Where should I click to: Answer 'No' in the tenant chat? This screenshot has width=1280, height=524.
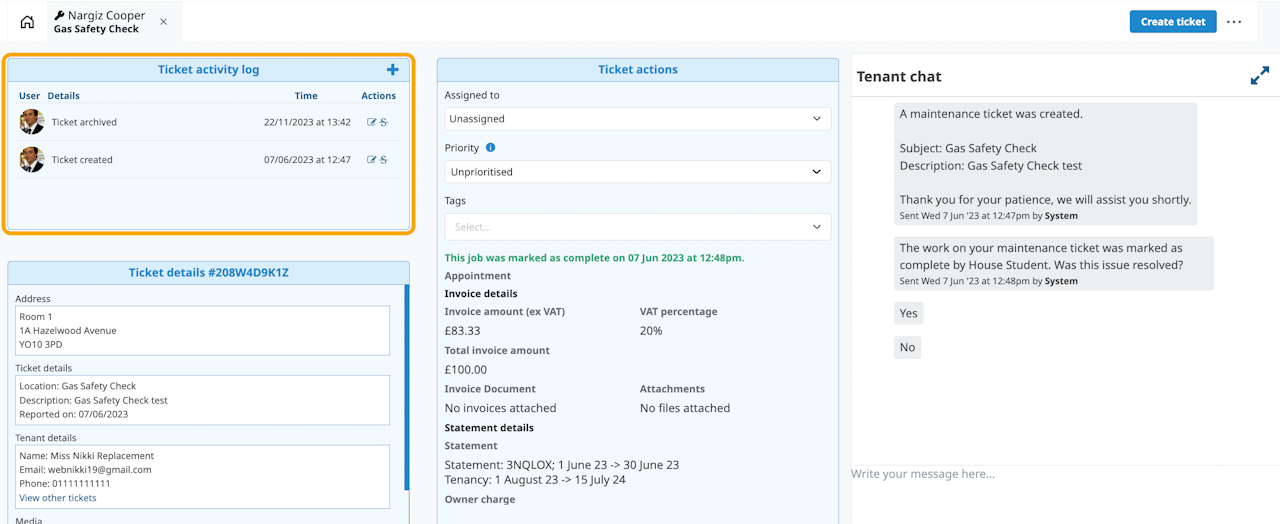(x=907, y=348)
